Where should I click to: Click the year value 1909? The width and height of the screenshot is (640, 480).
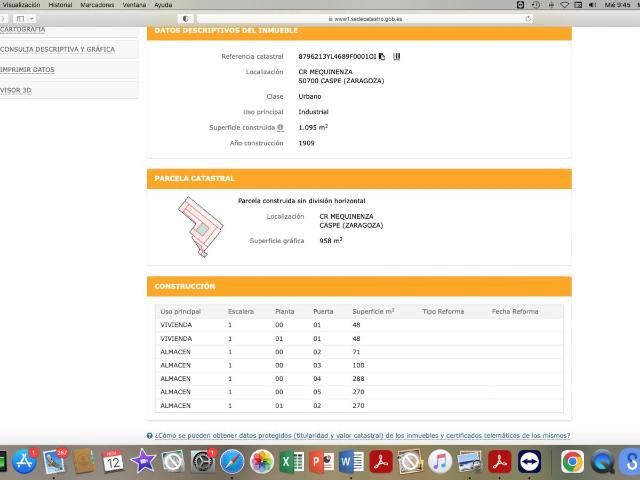click(306, 143)
